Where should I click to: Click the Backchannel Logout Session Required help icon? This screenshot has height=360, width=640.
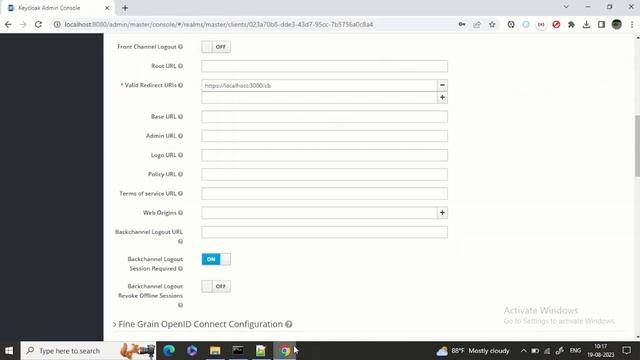pos(180,269)
